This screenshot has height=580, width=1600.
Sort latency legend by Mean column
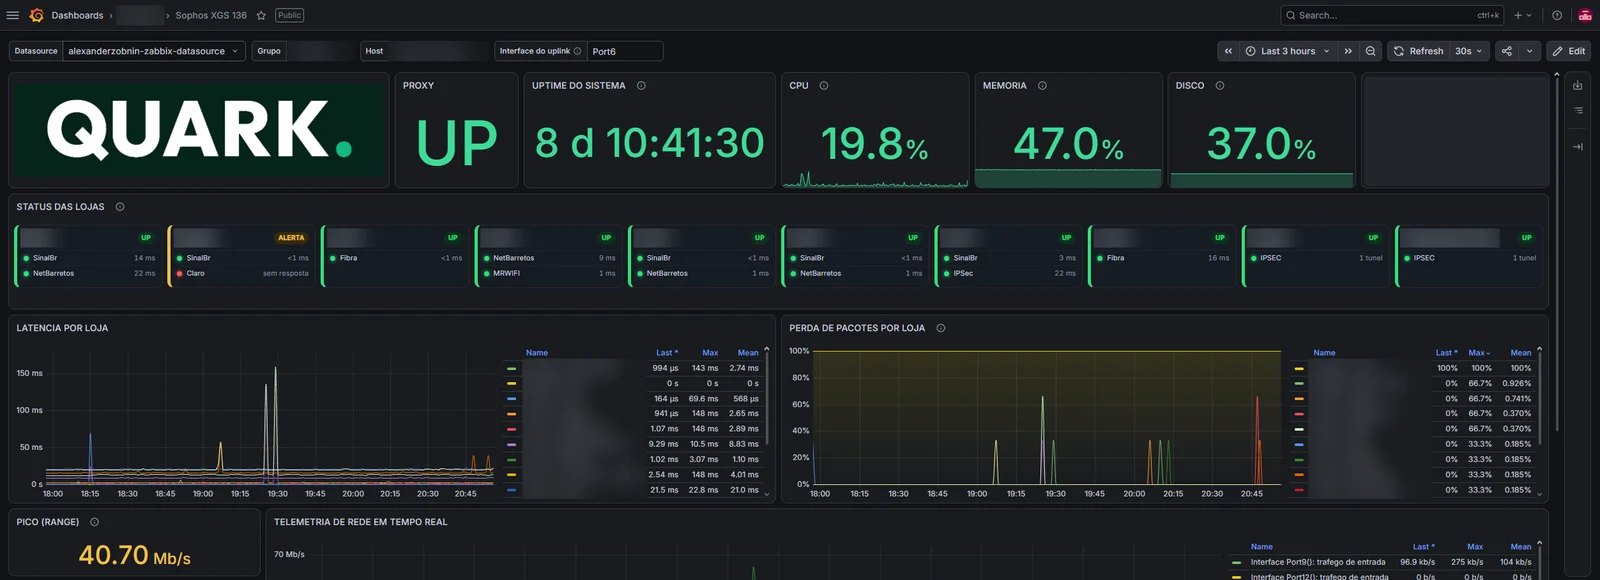tap(748, 353)
